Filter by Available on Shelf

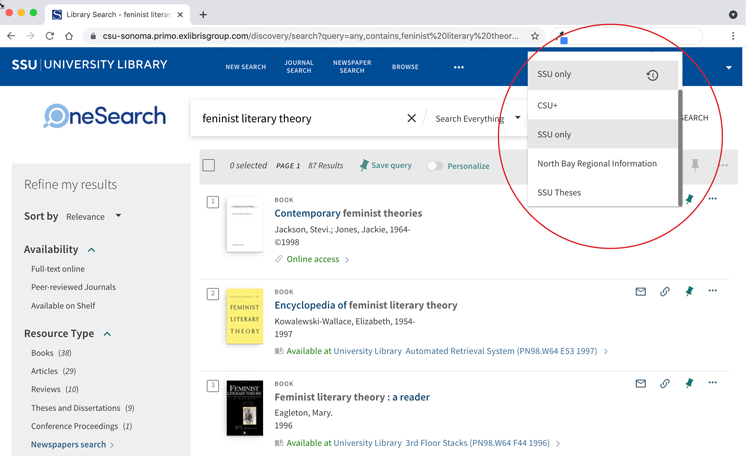(63, 306)
